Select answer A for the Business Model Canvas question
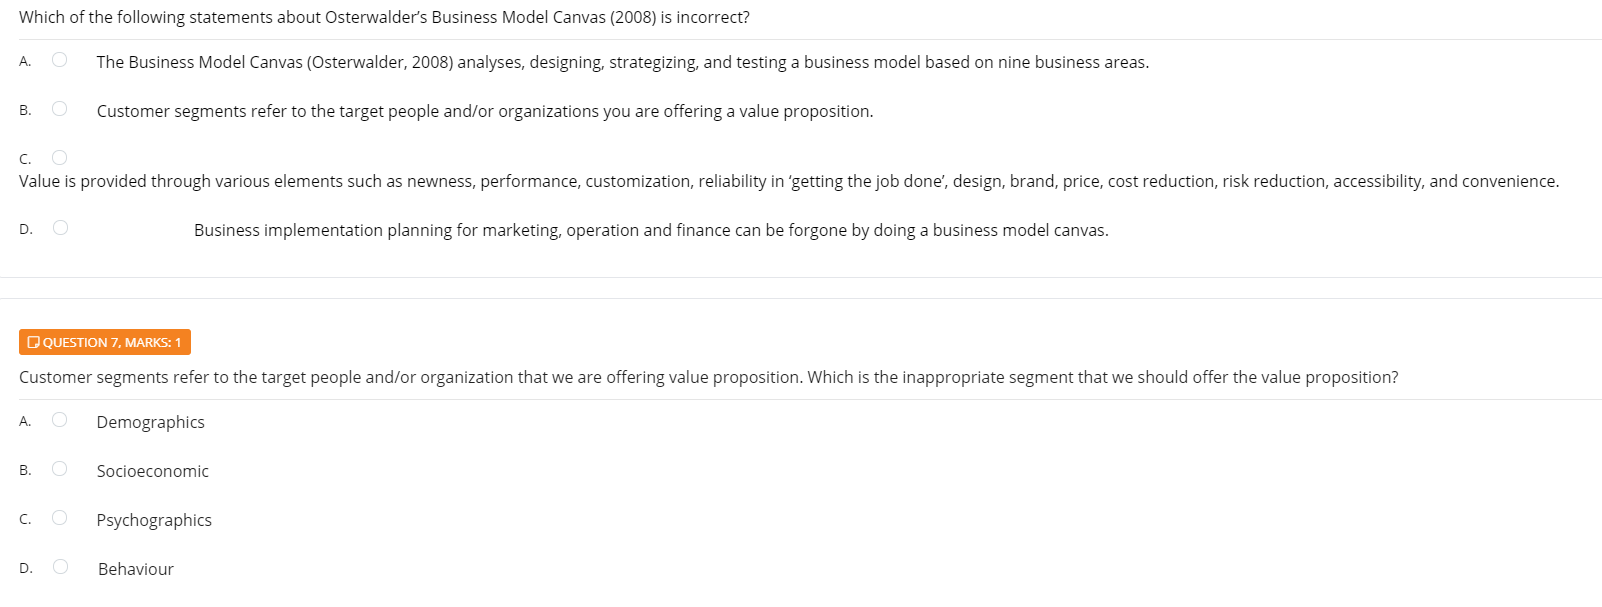 pyautogui.click(x=60, y=60)
